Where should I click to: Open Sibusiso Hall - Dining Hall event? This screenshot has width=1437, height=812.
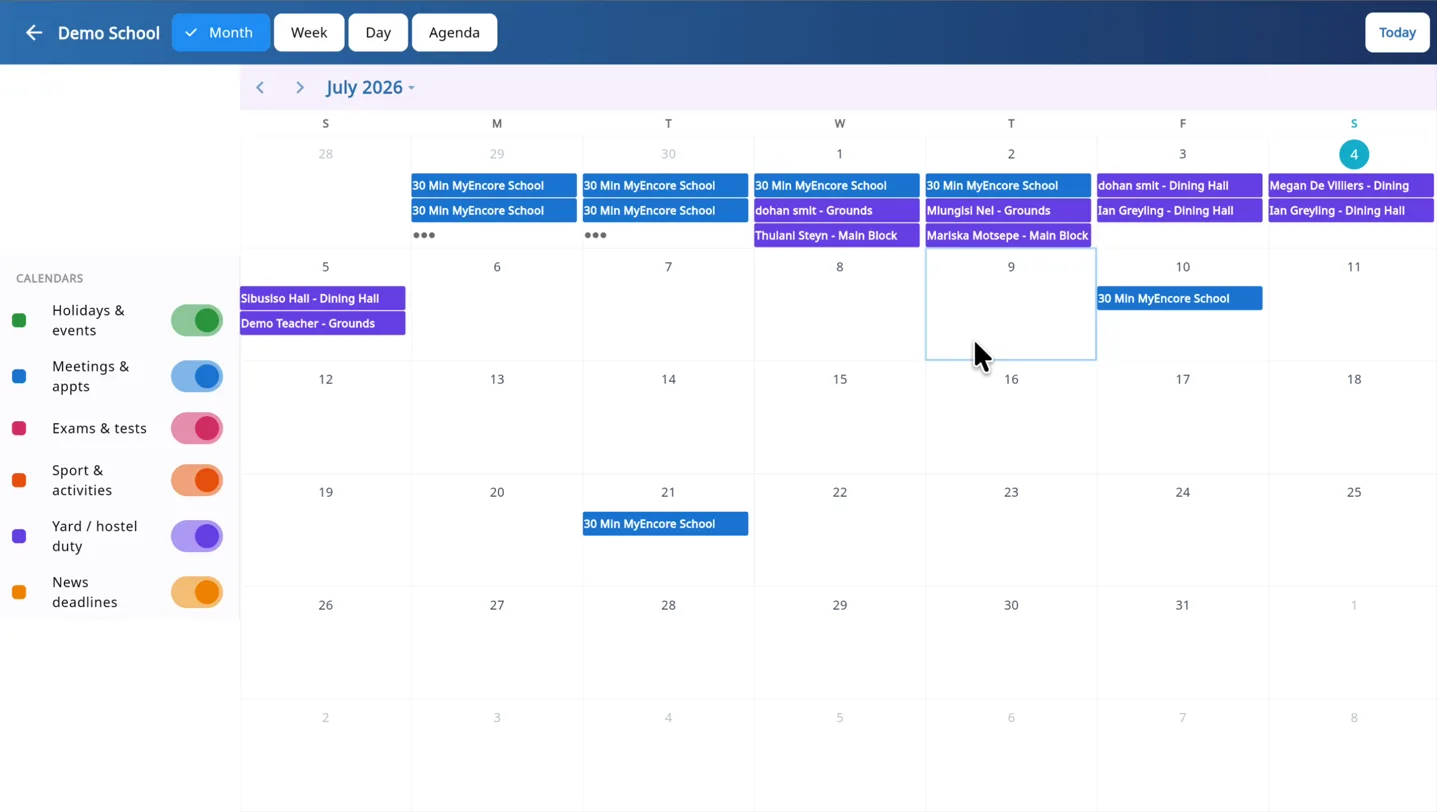pyautogui.click(x=322, y=298)
